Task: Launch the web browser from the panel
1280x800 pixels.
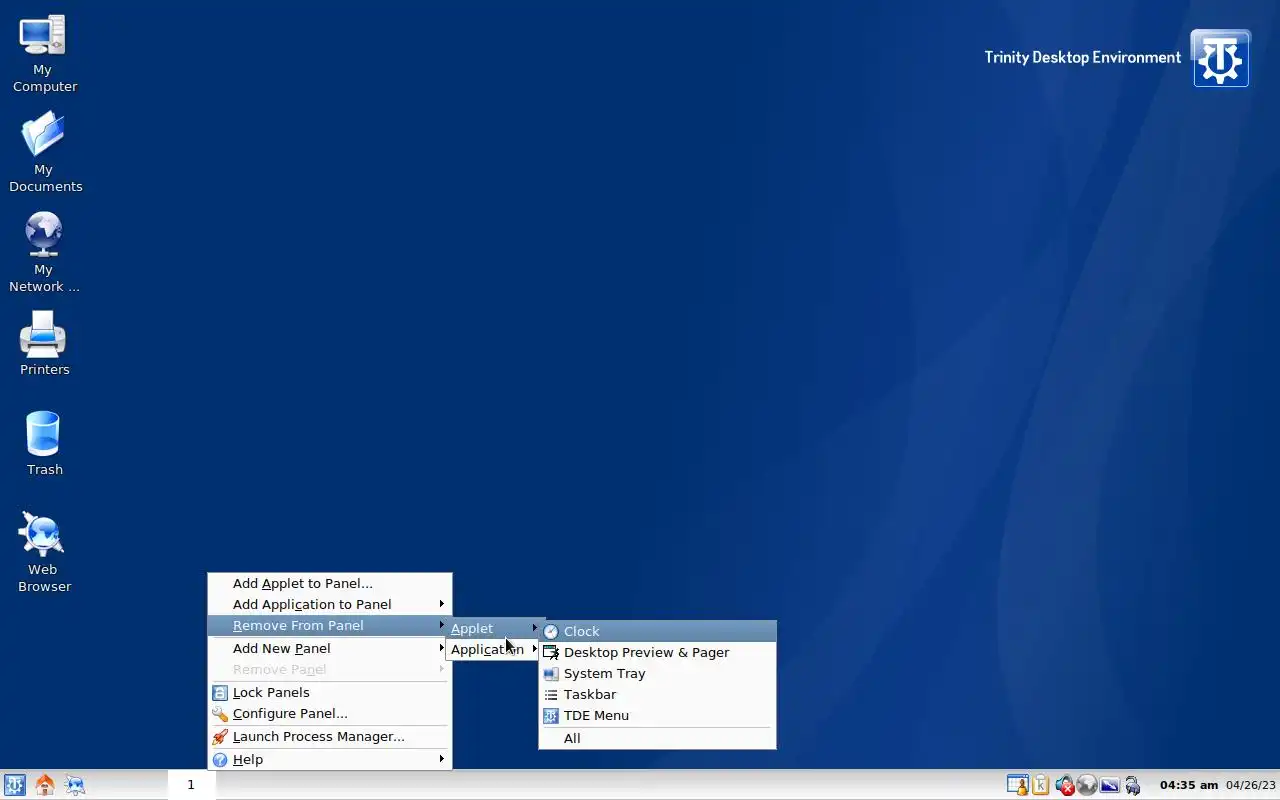Action: tap(75, 785)
